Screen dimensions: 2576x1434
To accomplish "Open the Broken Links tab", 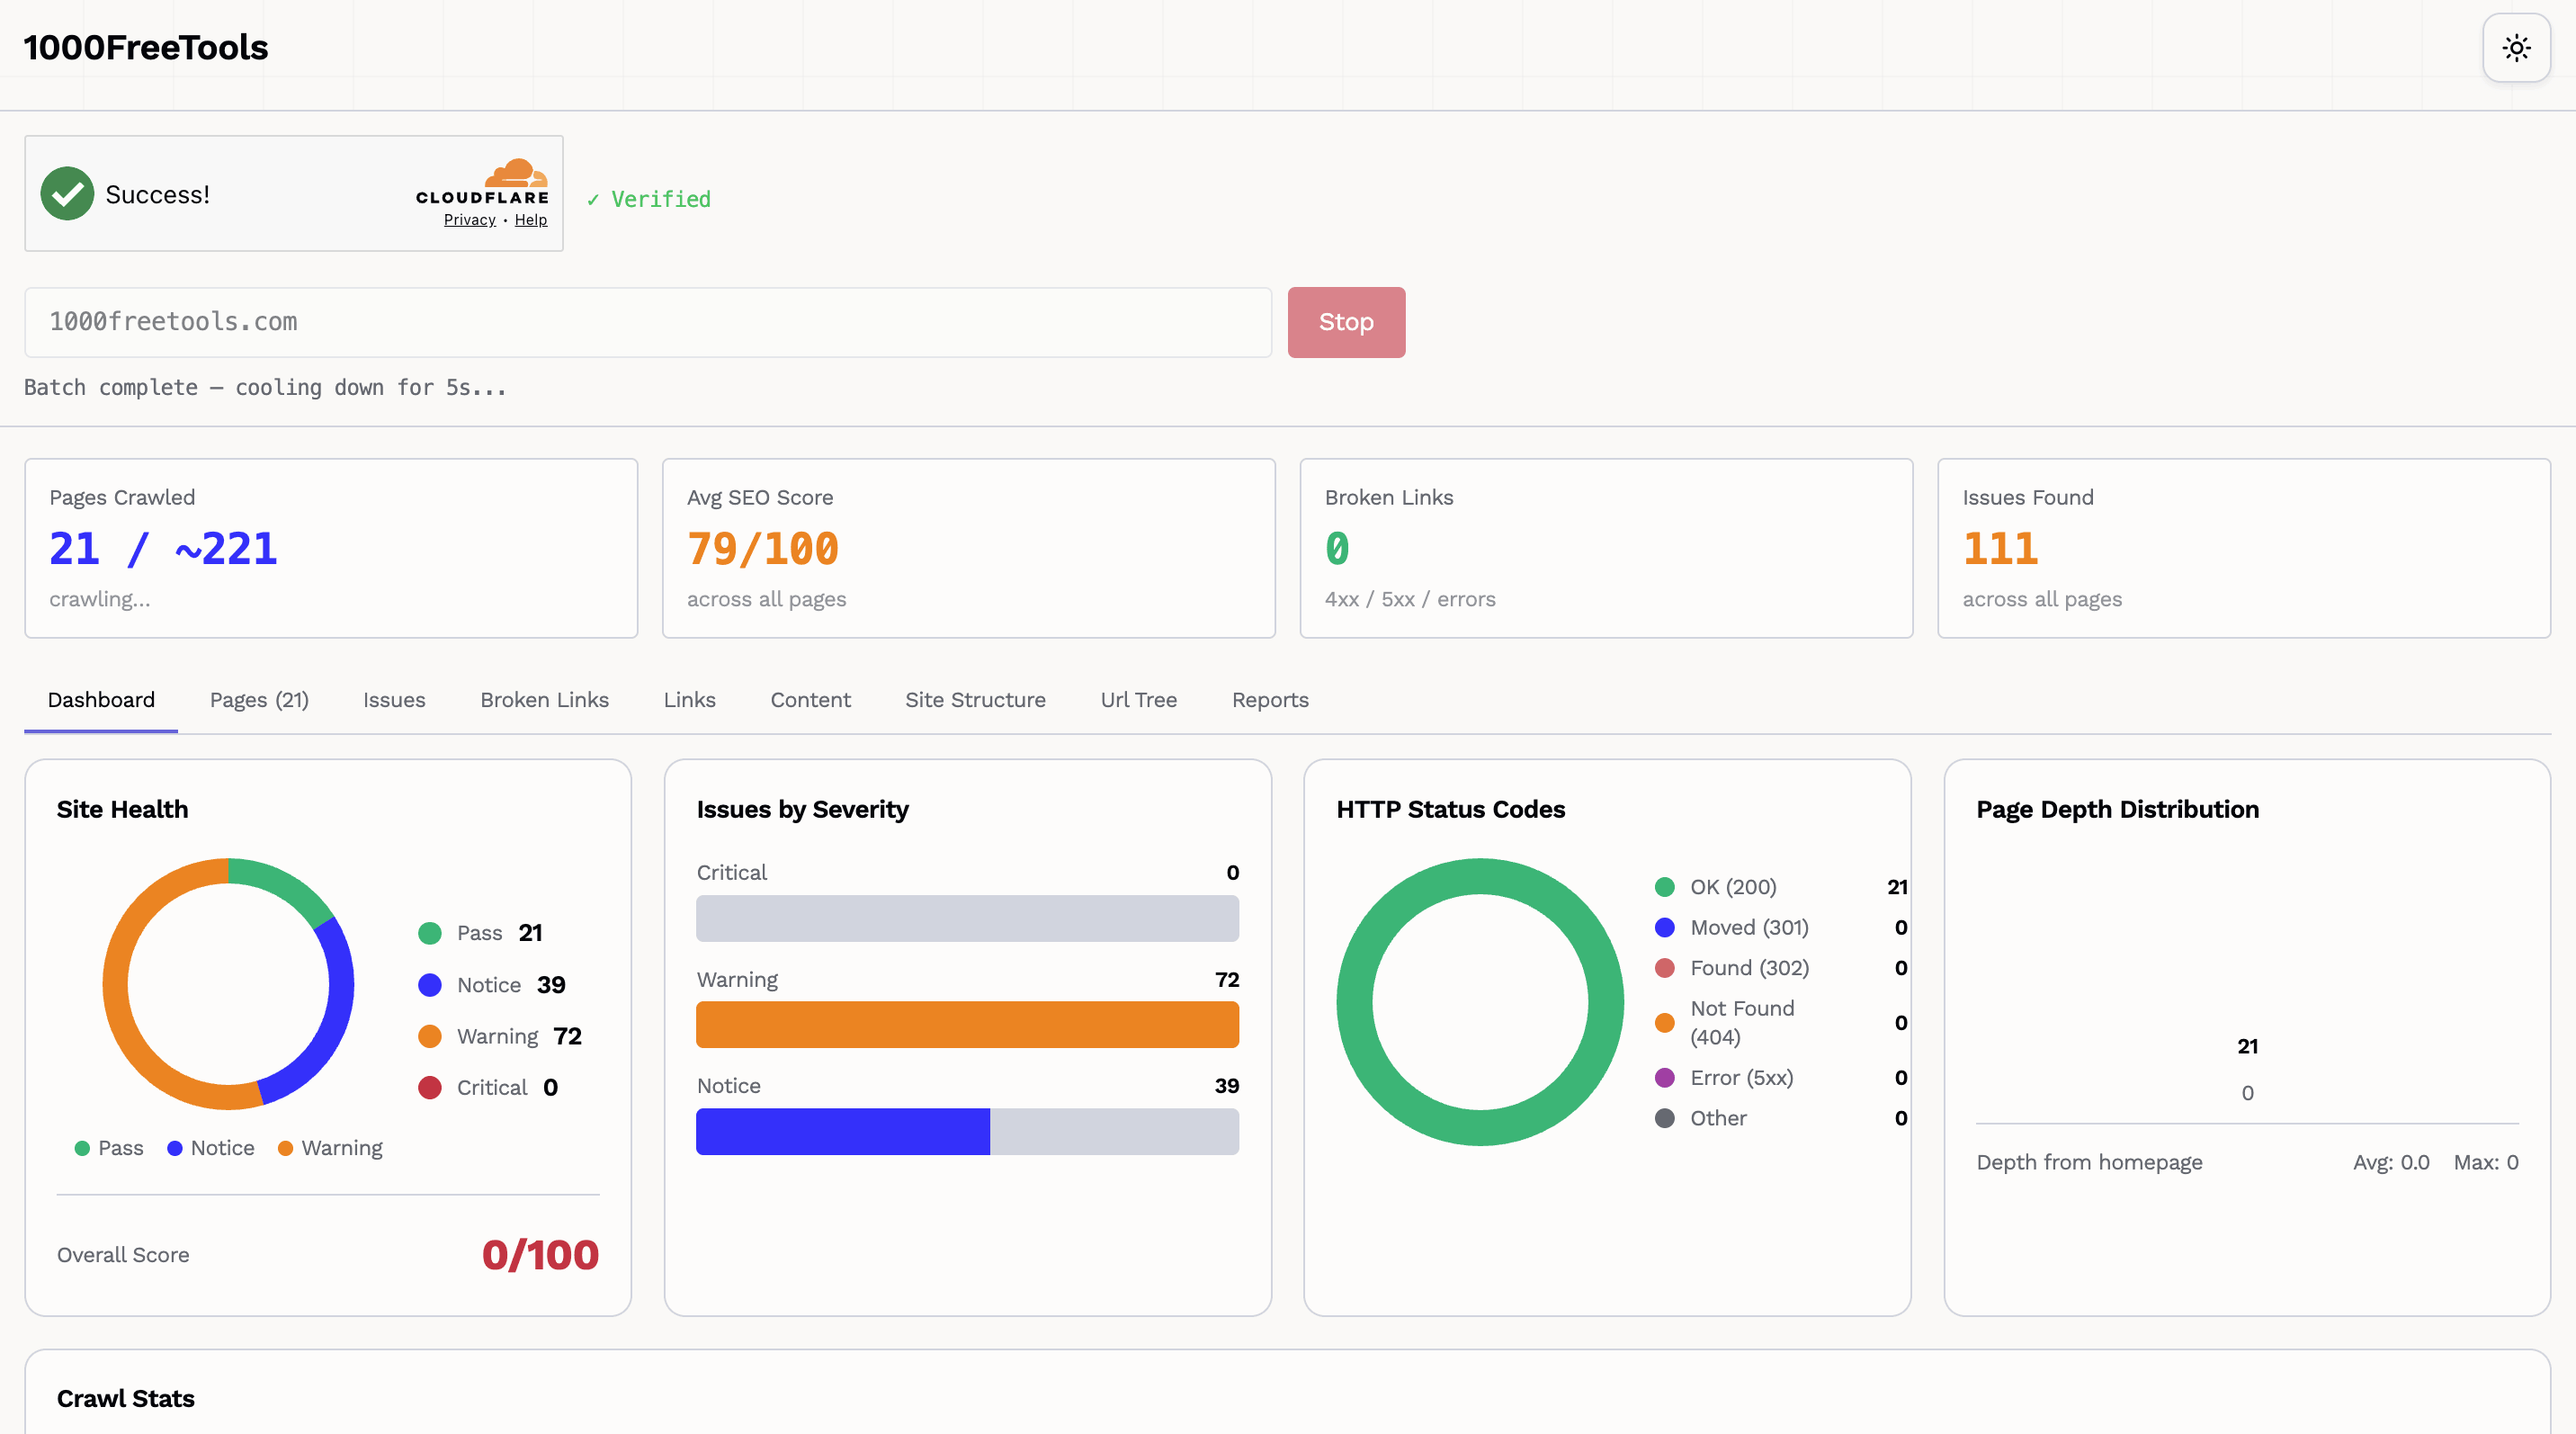I will tap(544, 700).
